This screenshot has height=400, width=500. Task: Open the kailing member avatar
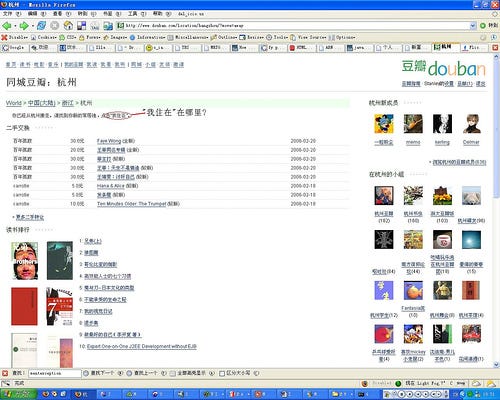pyautogui.click(x=442, y=124)
